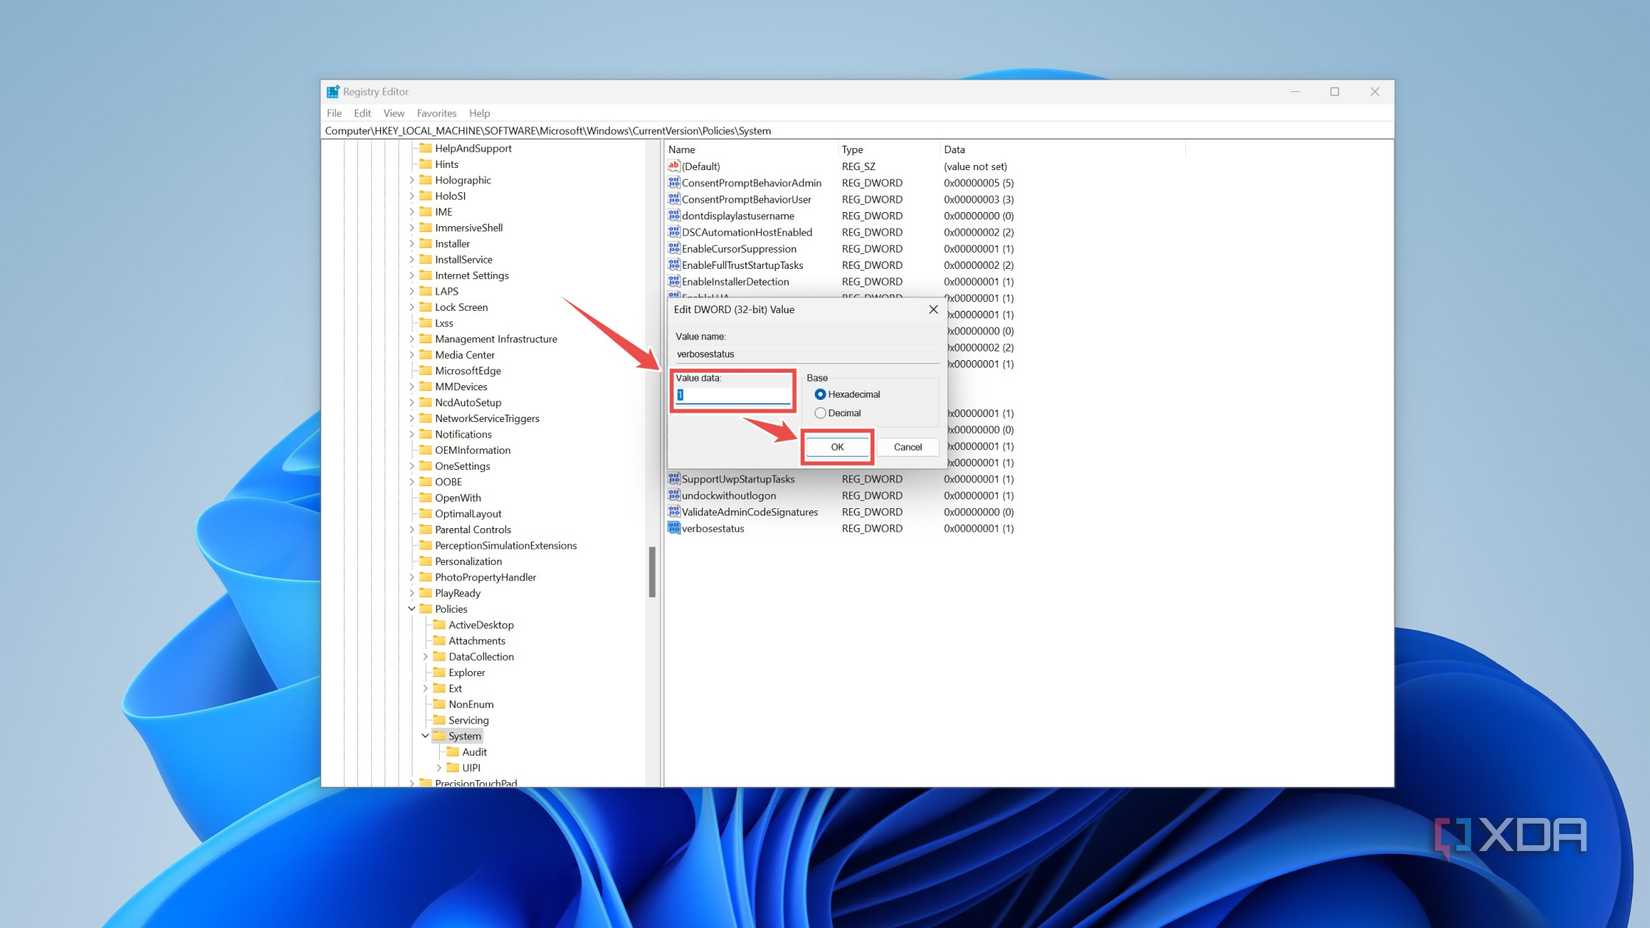Collapse the System tree node

[x=425, y=736]
